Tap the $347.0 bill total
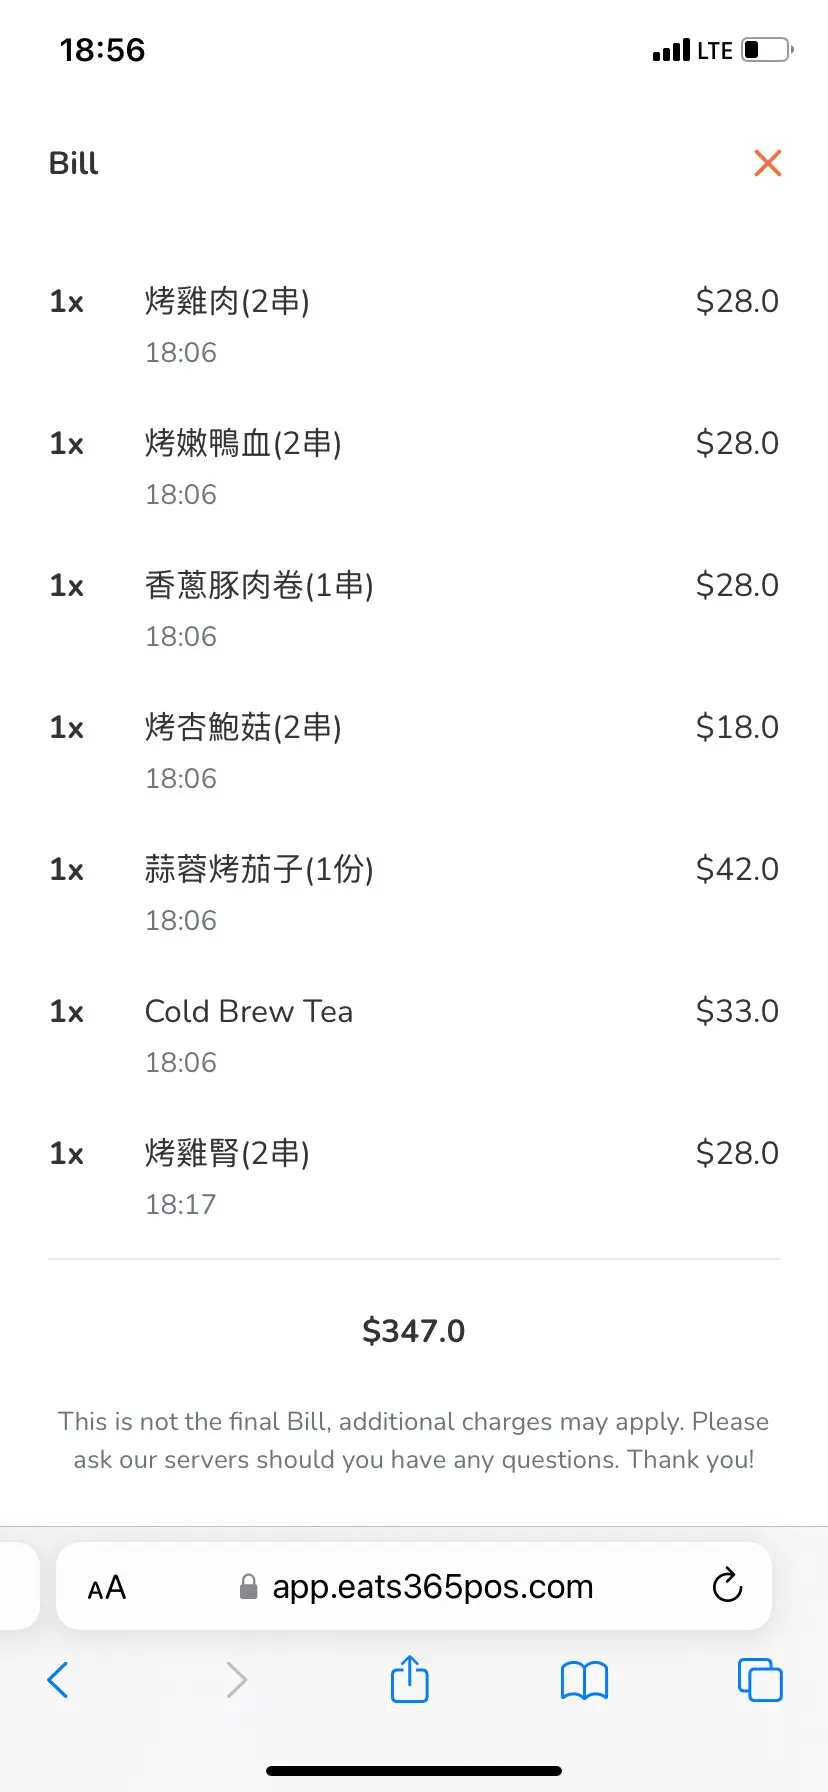Image resolution: width=828 pixels, height=1792 pixels. pyautogui.click(x=414, y=1331)
